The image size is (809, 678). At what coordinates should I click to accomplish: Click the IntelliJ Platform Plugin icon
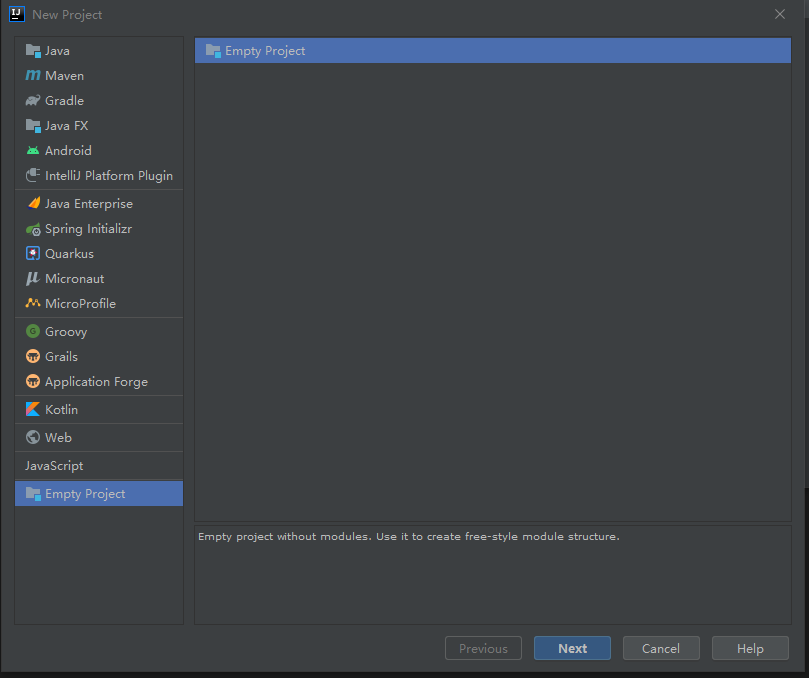pyautogui.click(x=33, y=175)
